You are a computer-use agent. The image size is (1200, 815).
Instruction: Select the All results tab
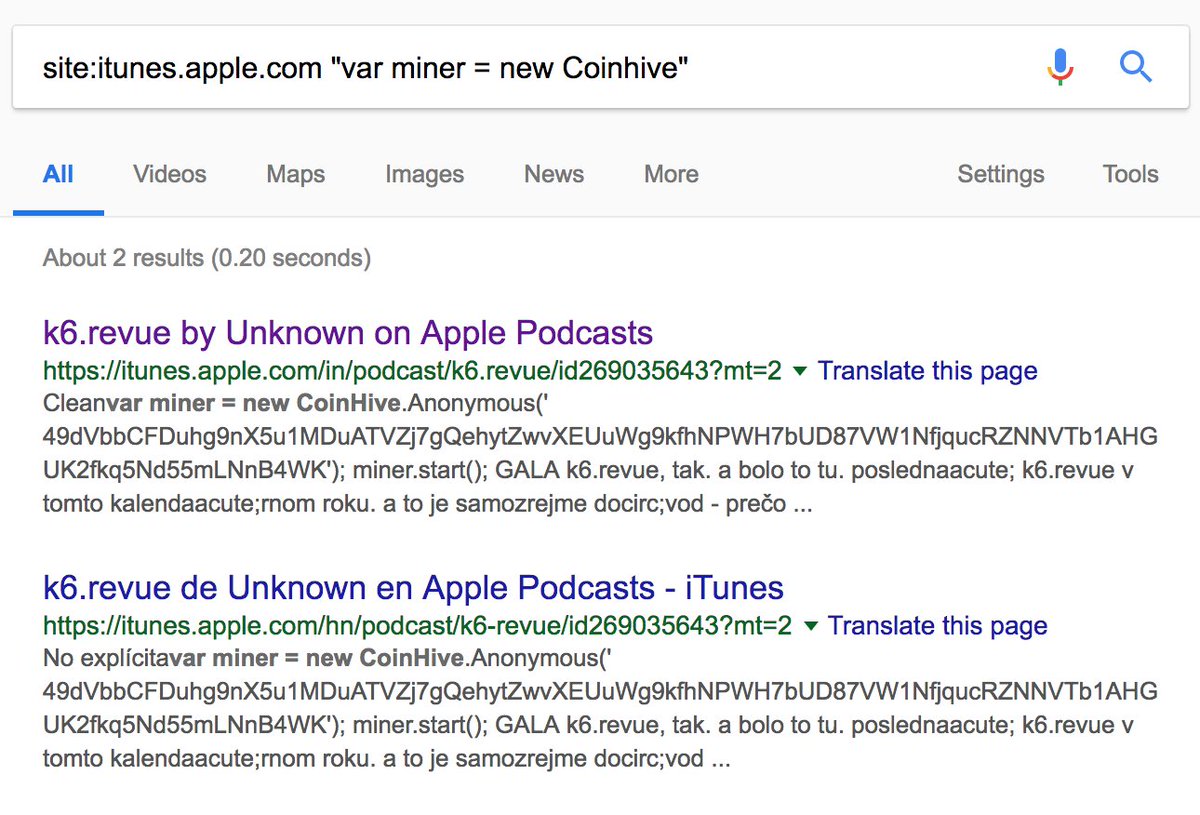[x=58, y=174]
